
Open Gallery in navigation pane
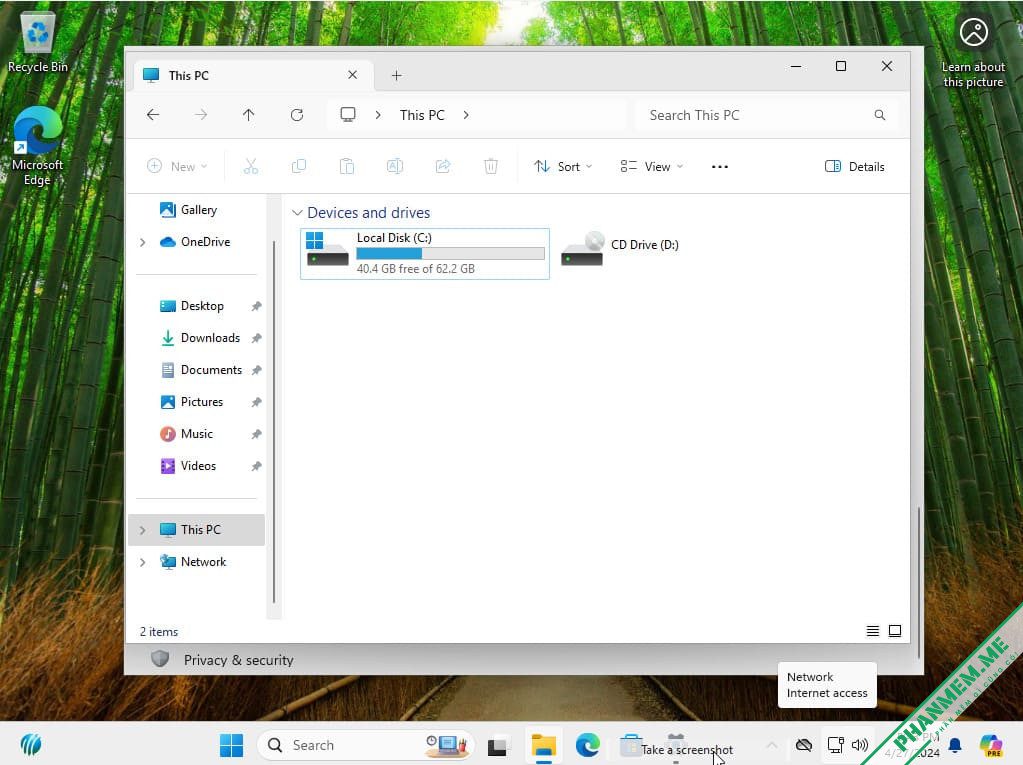[199, 209]
